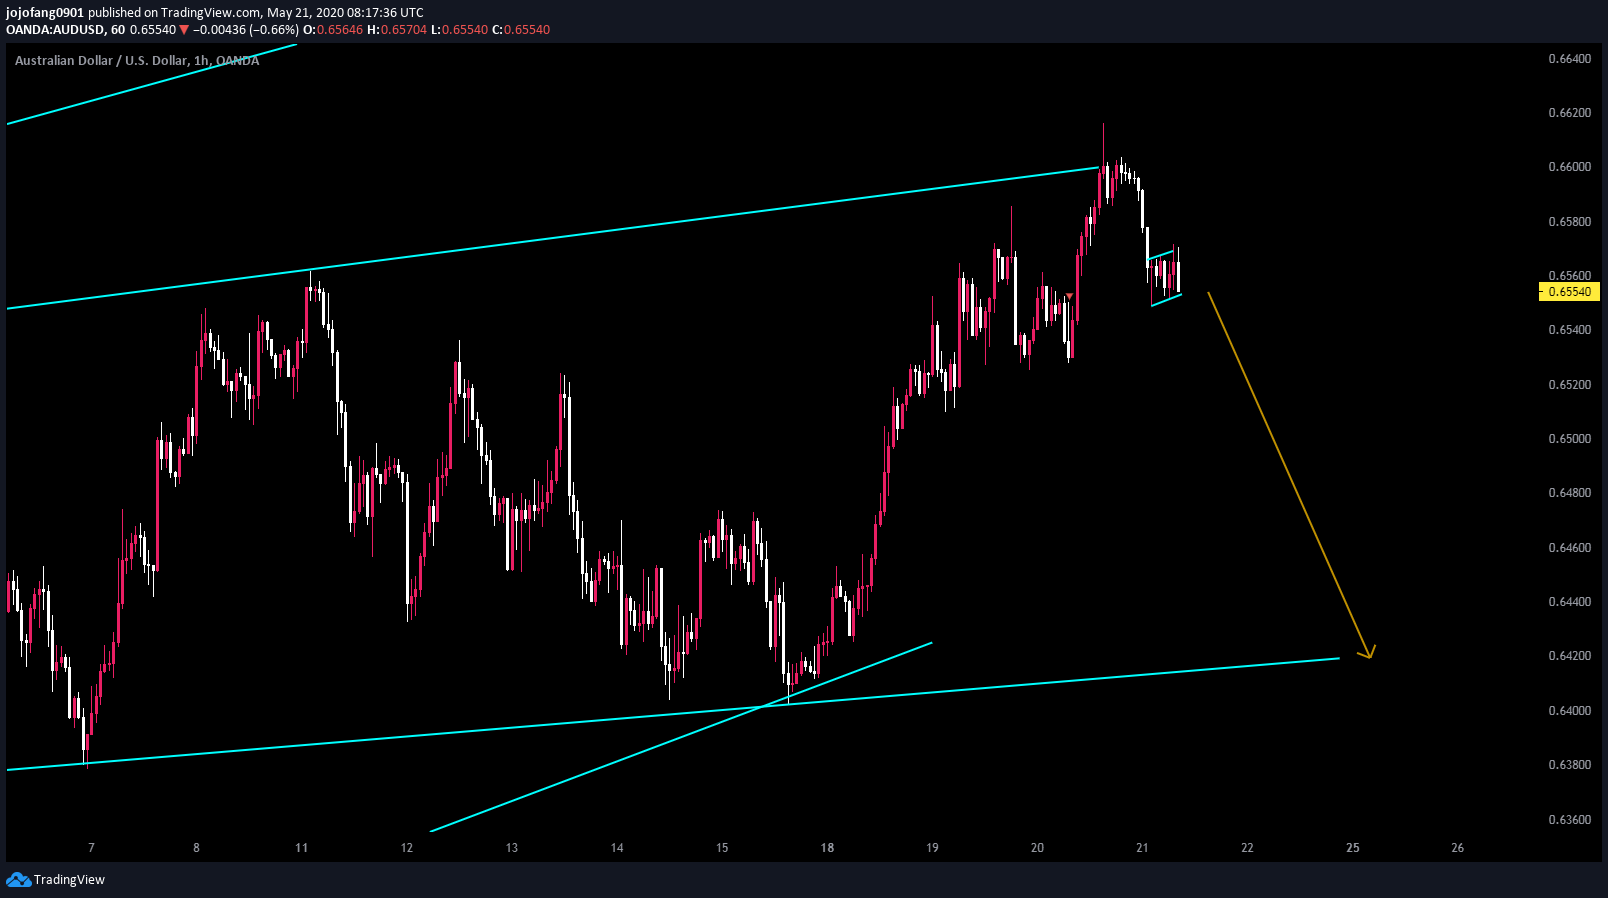
Task: Click the open value O:0.65646
Action: pos(333,30)
